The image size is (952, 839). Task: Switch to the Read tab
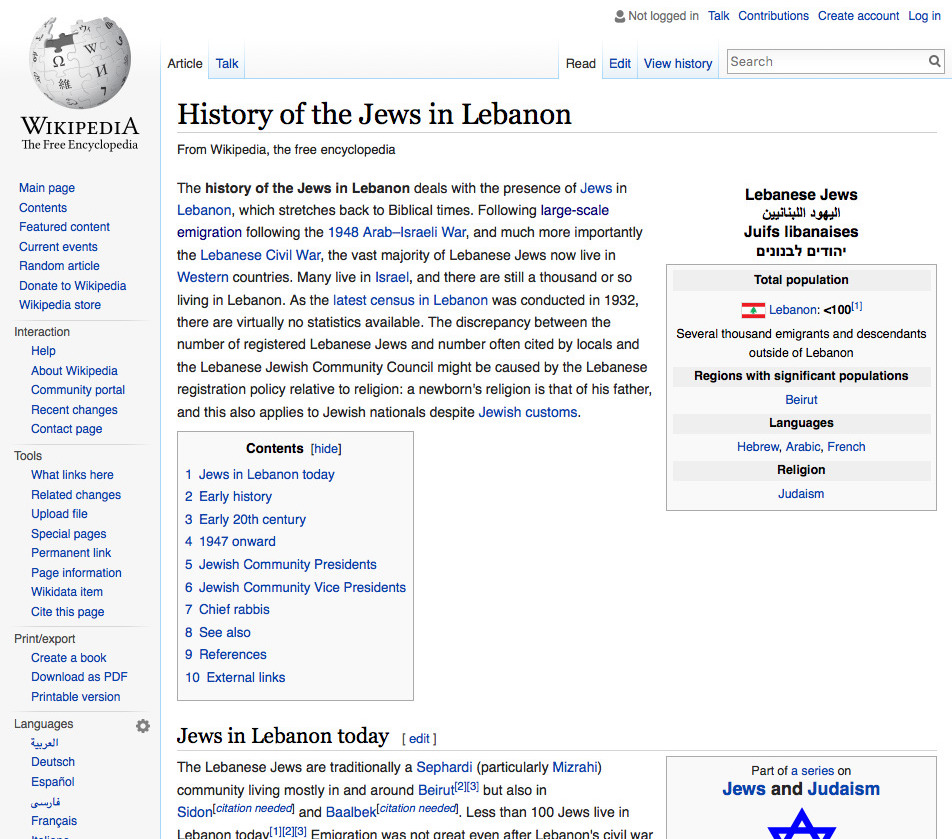pyautogui.click(x=580, y=63)
